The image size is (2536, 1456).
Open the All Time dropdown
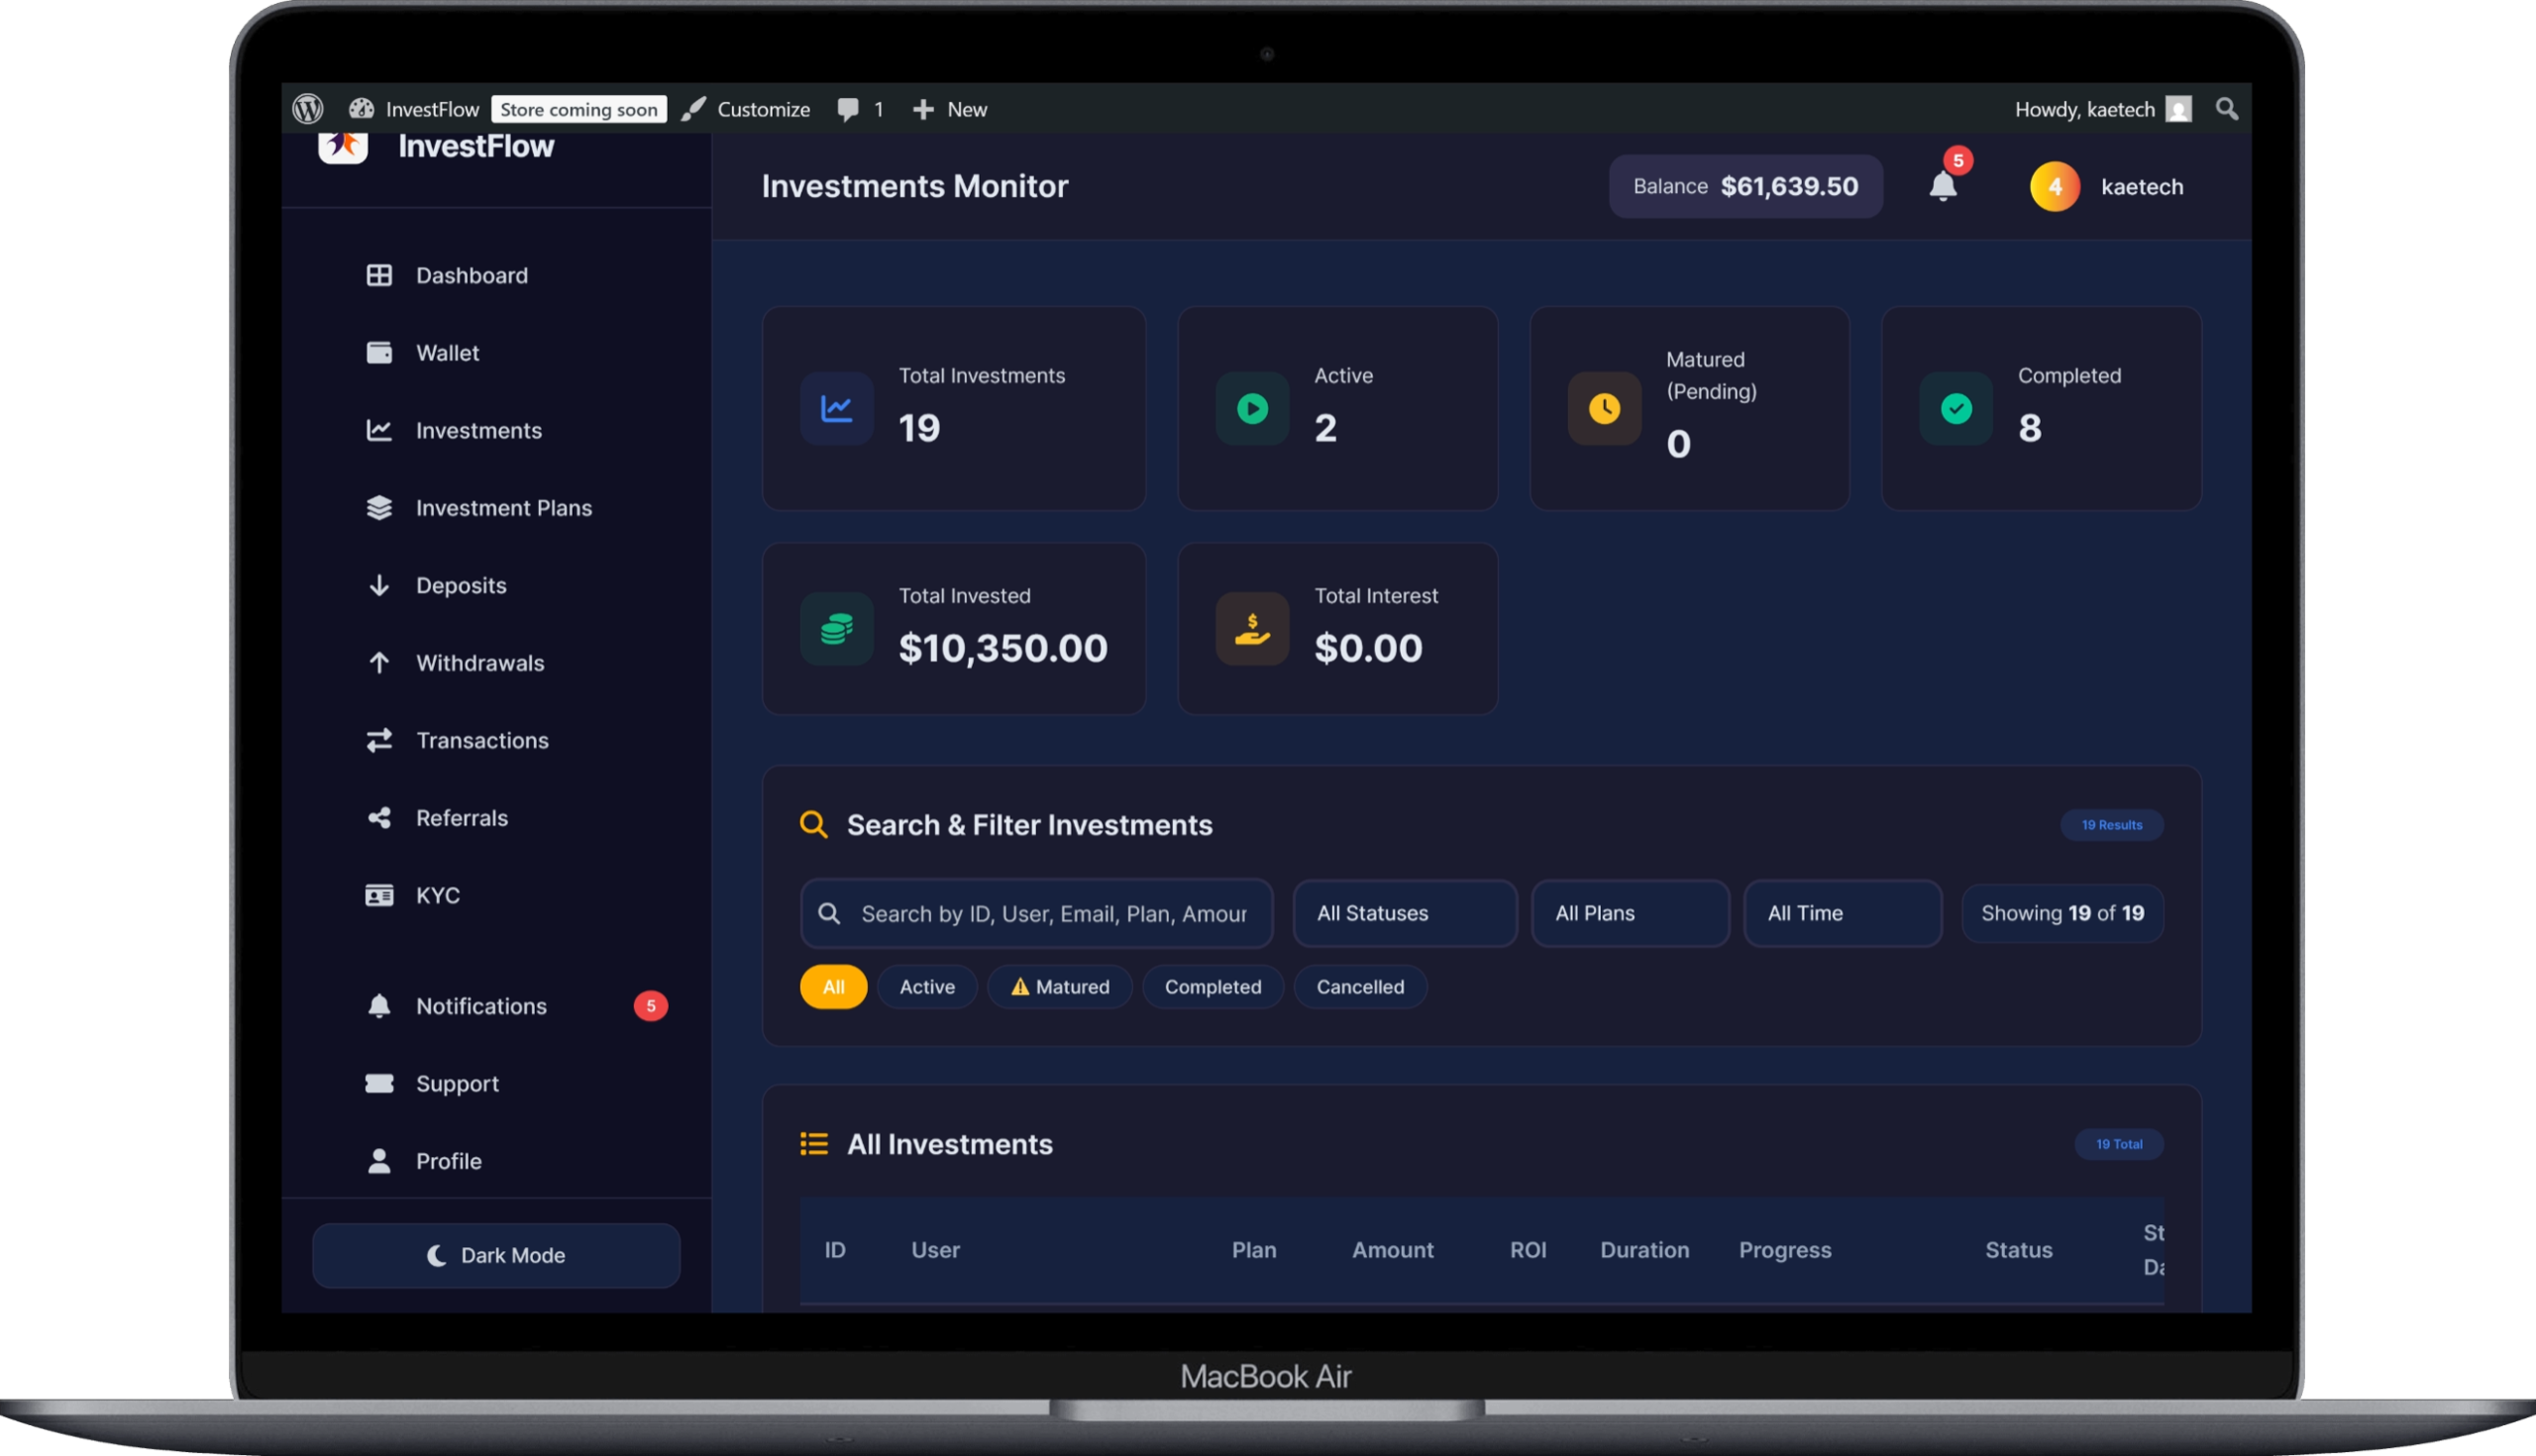click(x=1842, y=913)
